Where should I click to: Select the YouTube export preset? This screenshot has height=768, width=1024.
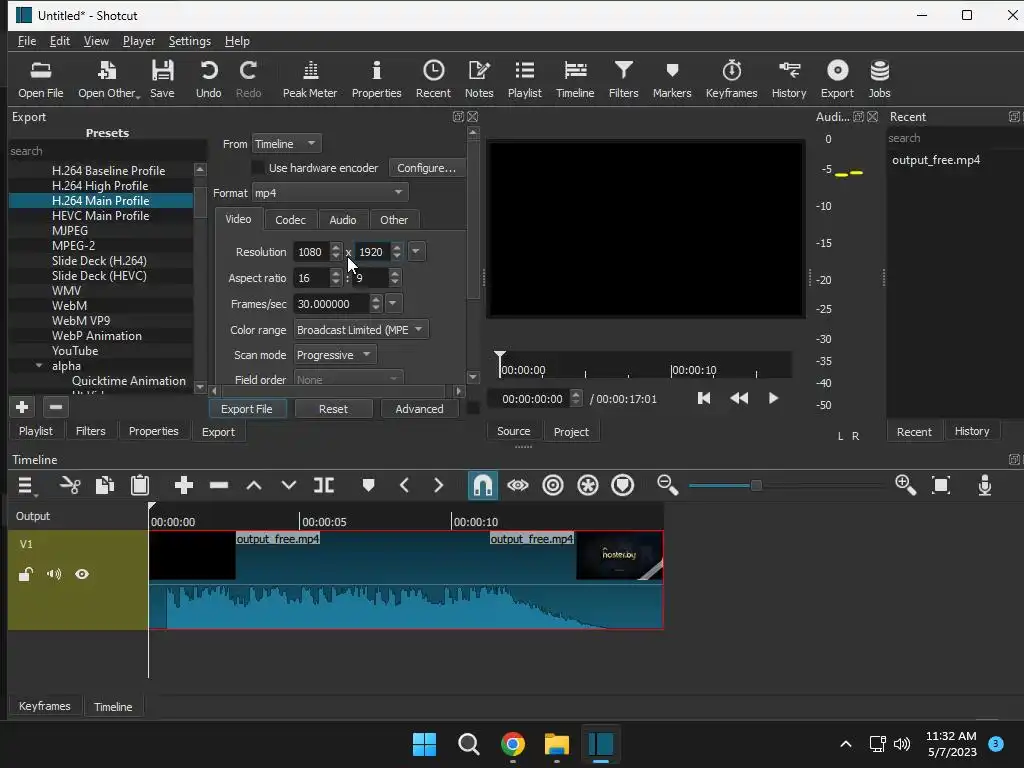click(x=75, y=351)
